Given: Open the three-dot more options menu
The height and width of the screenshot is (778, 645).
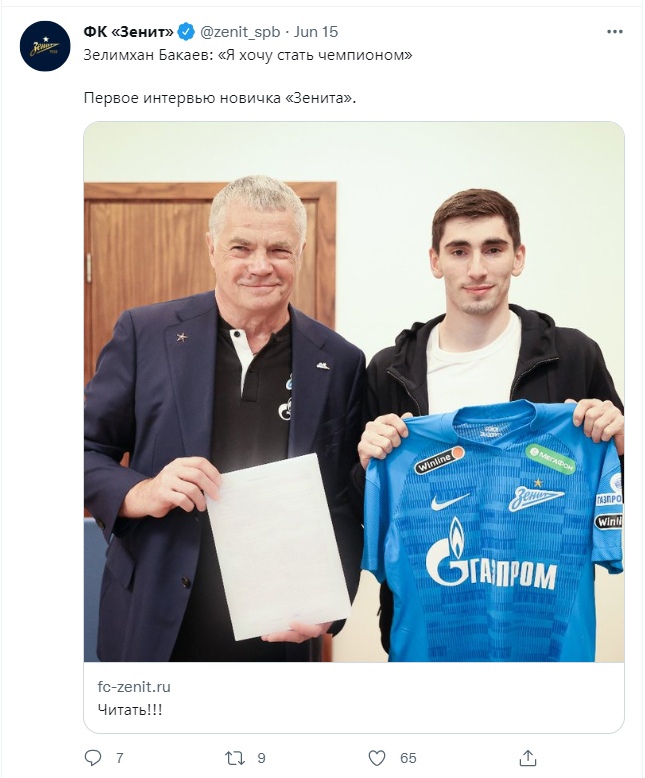Looking at the screenshot, I should coord(614,32).
